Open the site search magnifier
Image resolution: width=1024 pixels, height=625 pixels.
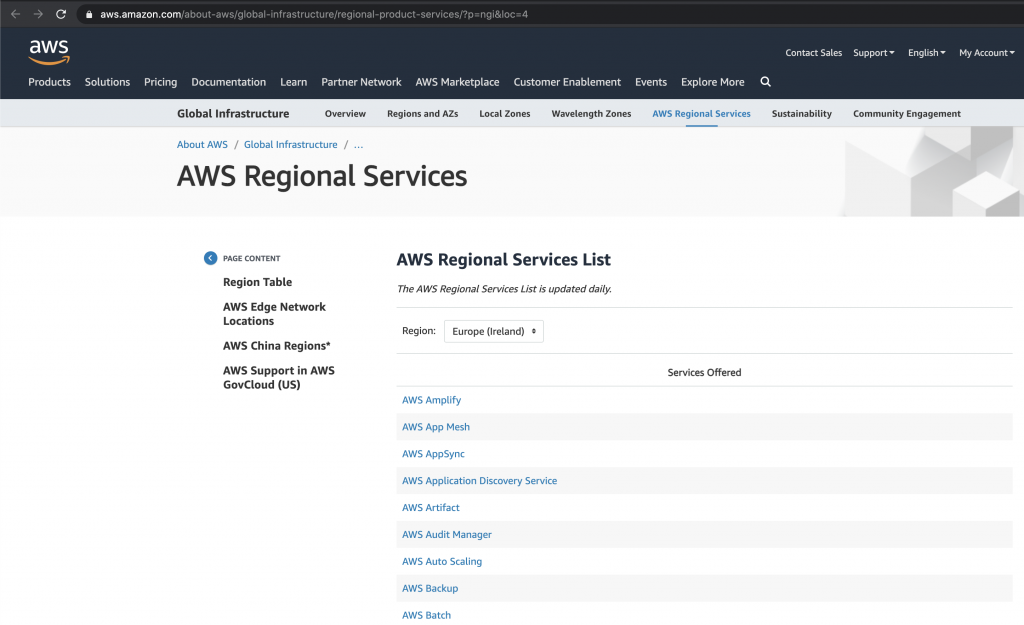765,82
